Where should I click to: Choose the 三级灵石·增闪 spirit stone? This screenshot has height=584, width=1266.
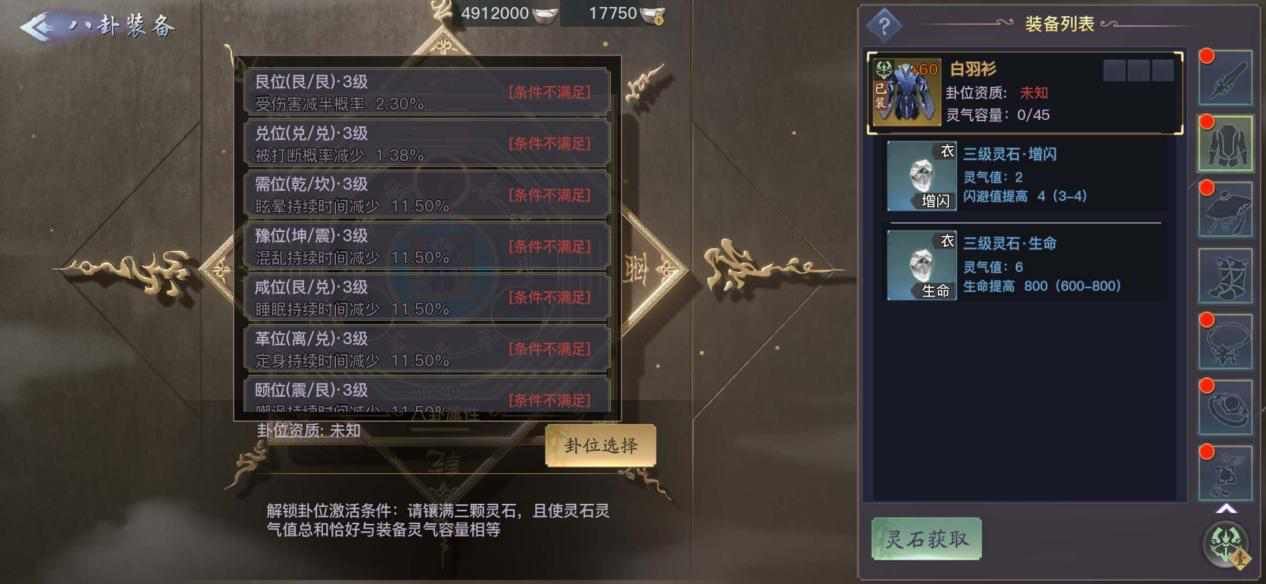[x=1026, y=176]
